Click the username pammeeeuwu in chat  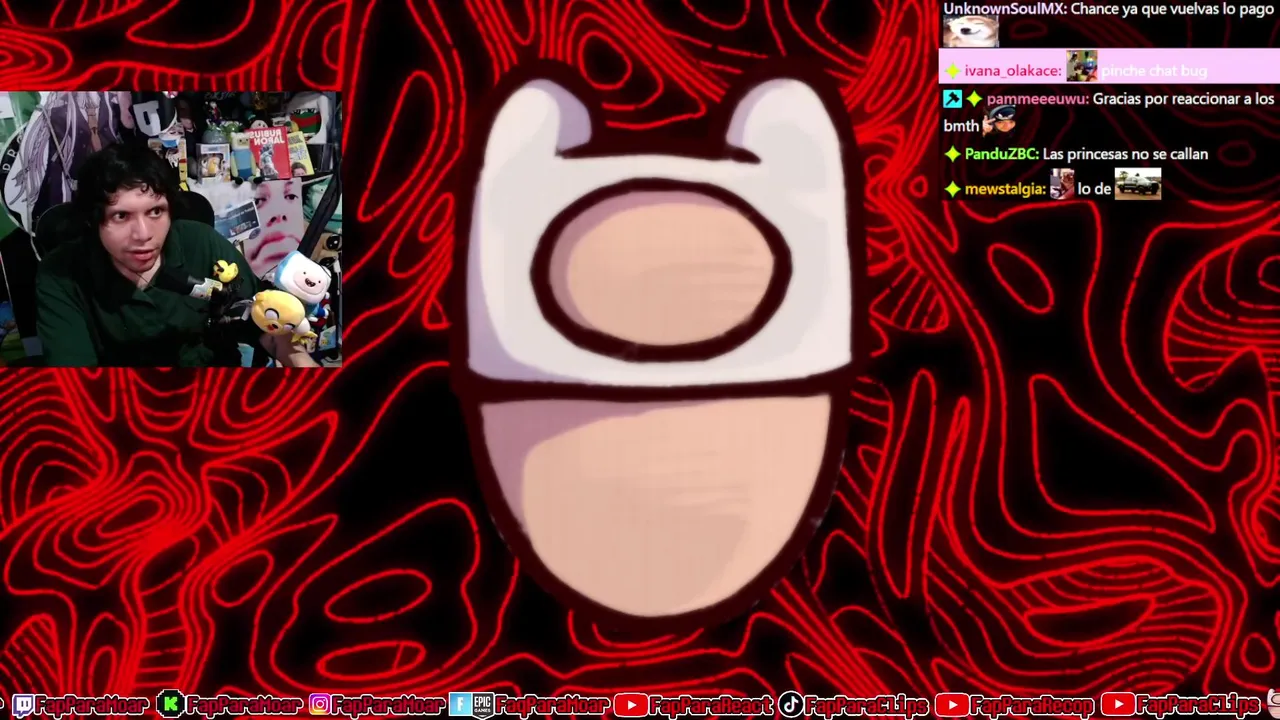click(x=1036, y=99)
